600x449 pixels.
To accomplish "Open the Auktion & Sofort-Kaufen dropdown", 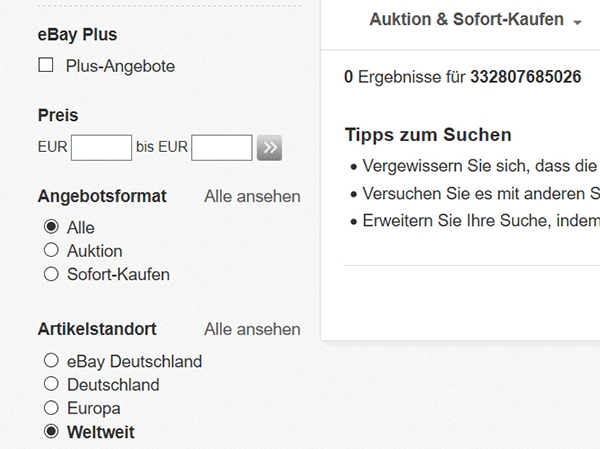I will [x=466, y=20].
